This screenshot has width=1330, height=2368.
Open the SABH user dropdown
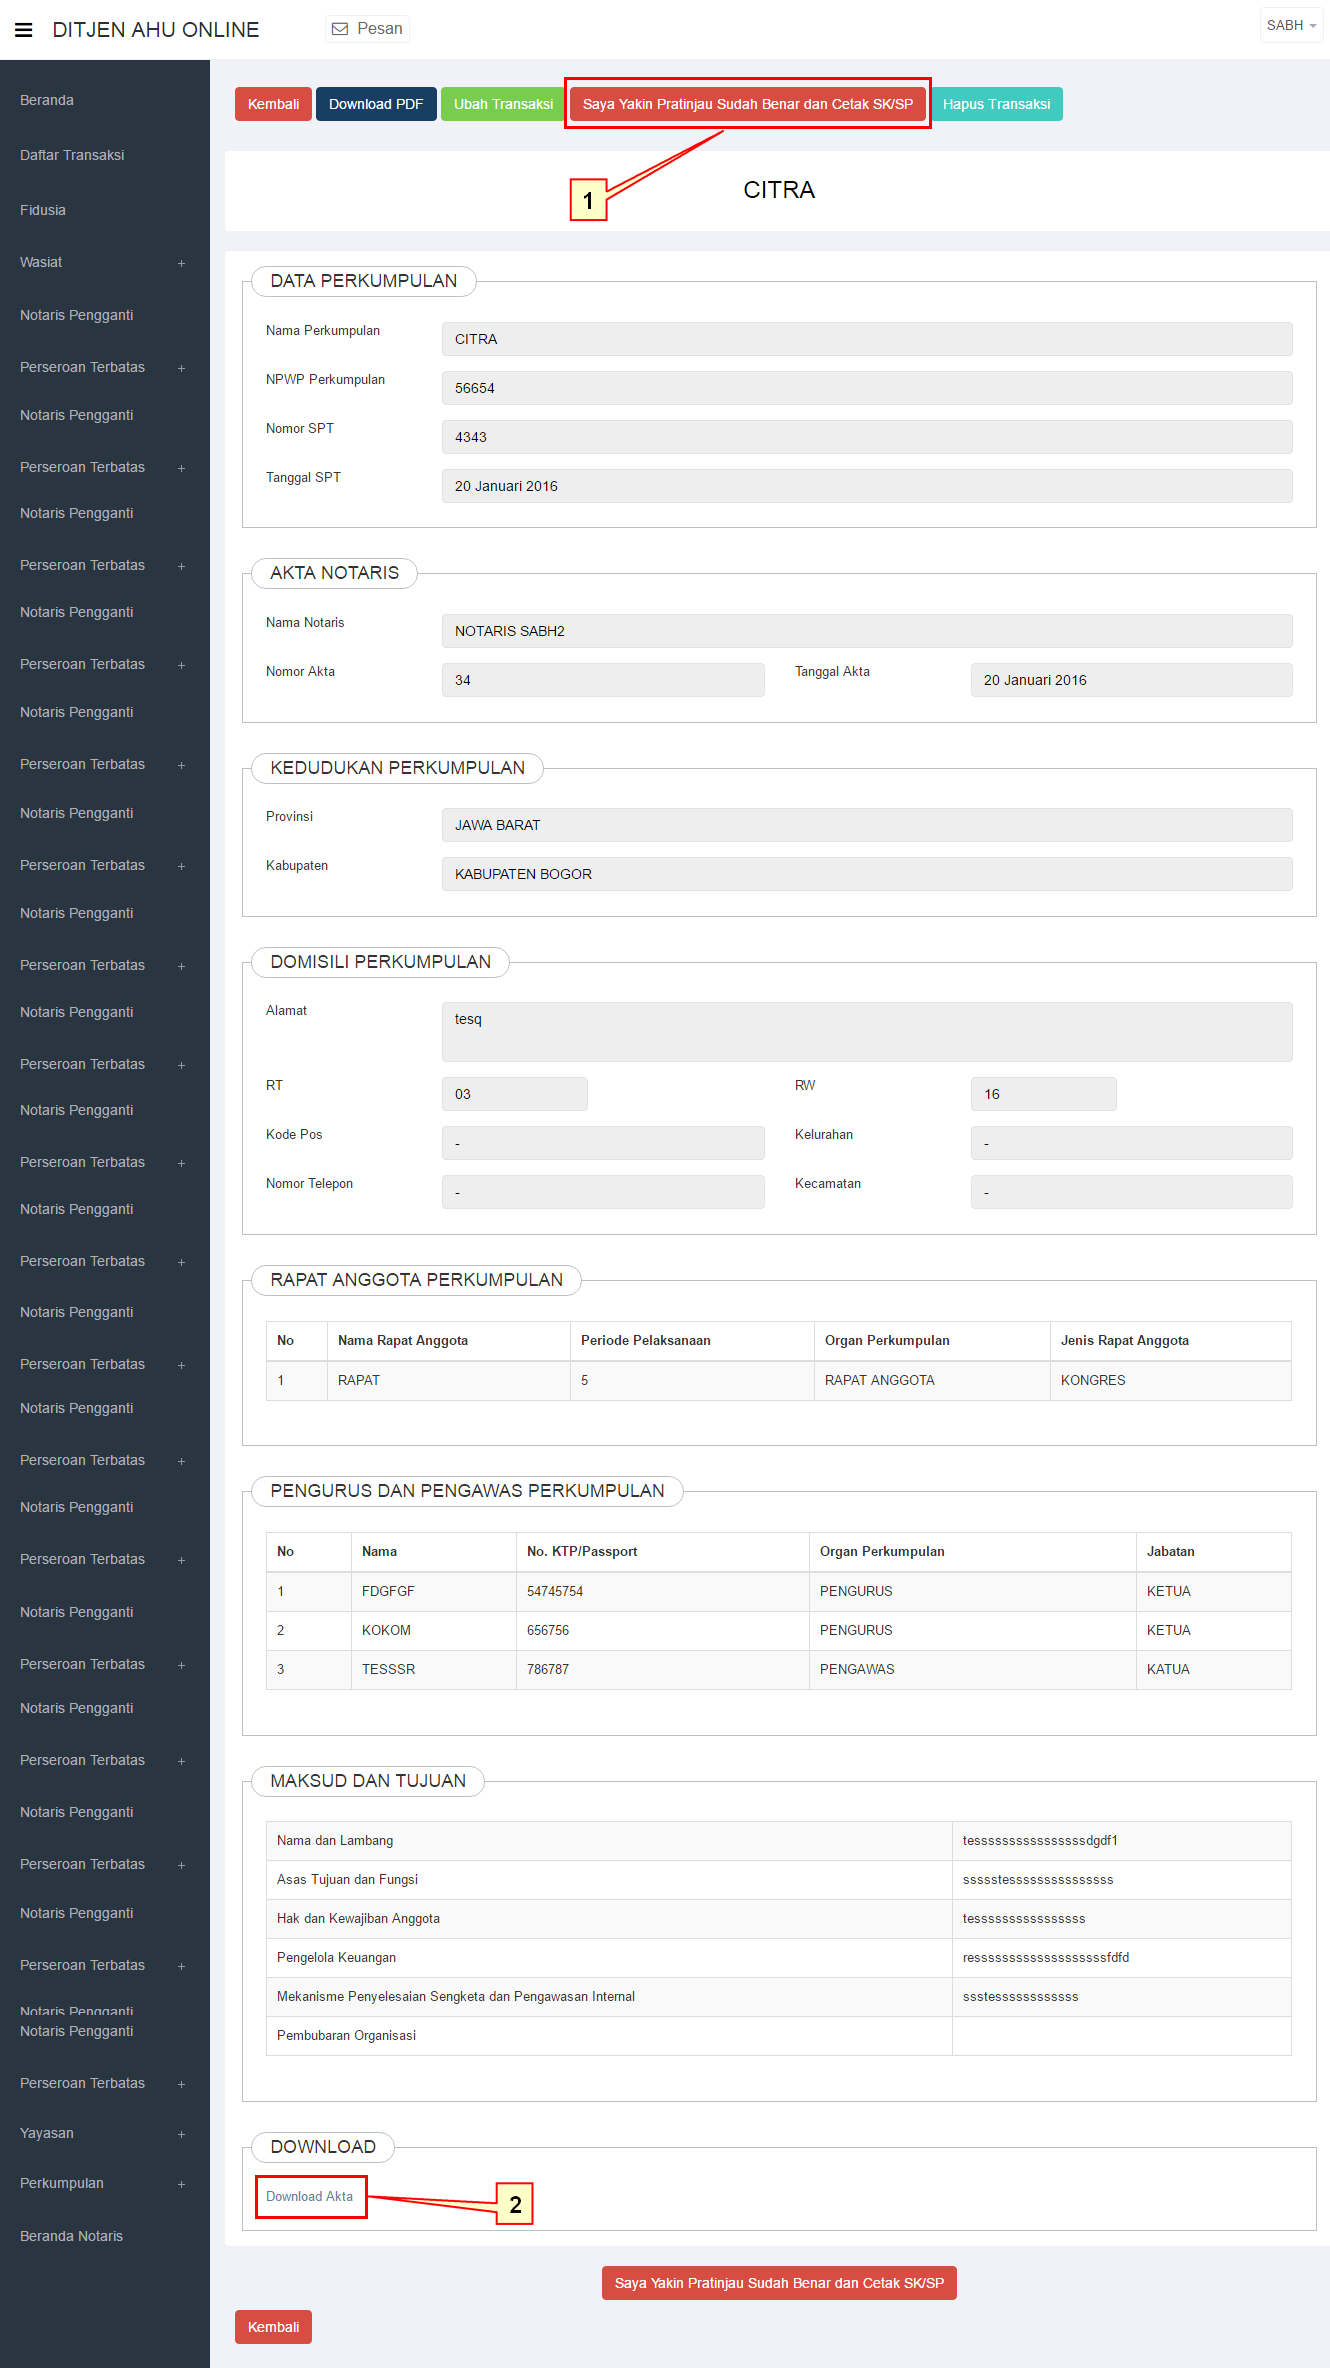click(x=1290, y=26)
